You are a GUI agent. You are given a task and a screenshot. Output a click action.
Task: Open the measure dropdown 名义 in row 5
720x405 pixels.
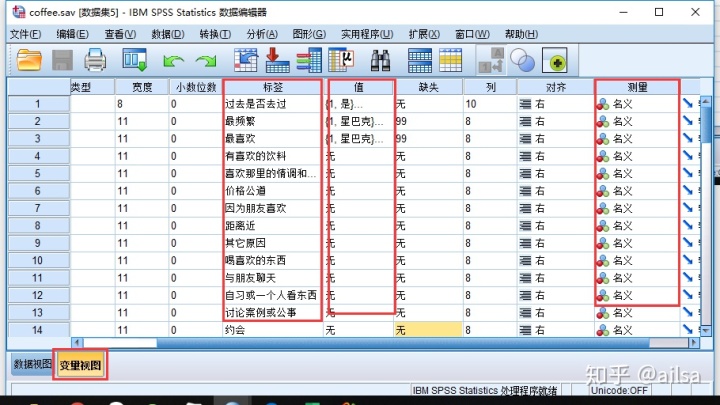point(637,174)
